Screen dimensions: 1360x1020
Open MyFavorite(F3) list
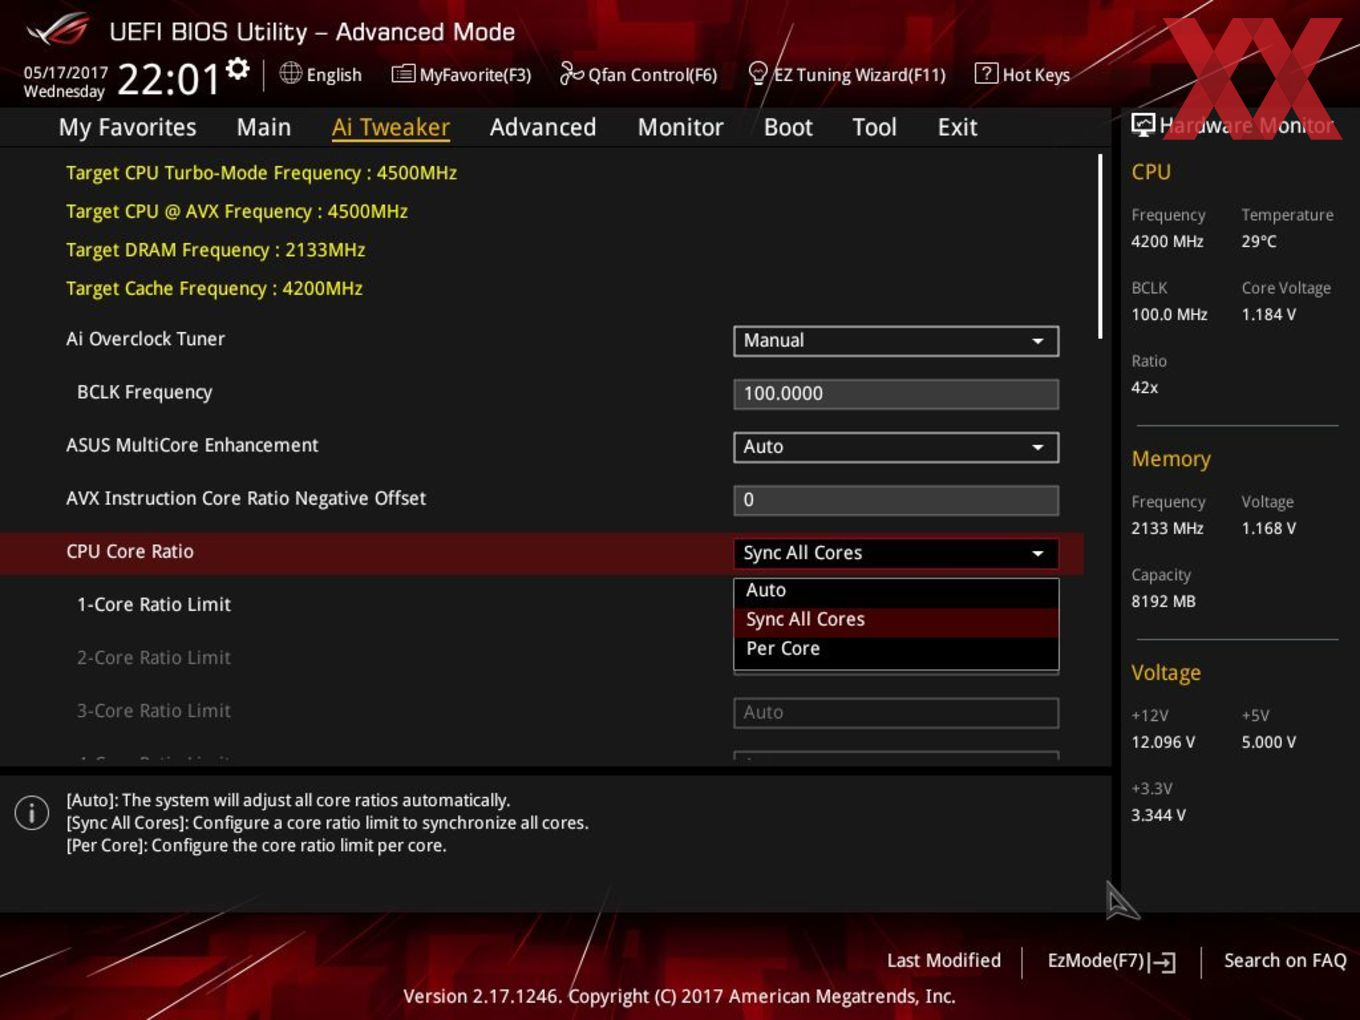pos(461,74)
